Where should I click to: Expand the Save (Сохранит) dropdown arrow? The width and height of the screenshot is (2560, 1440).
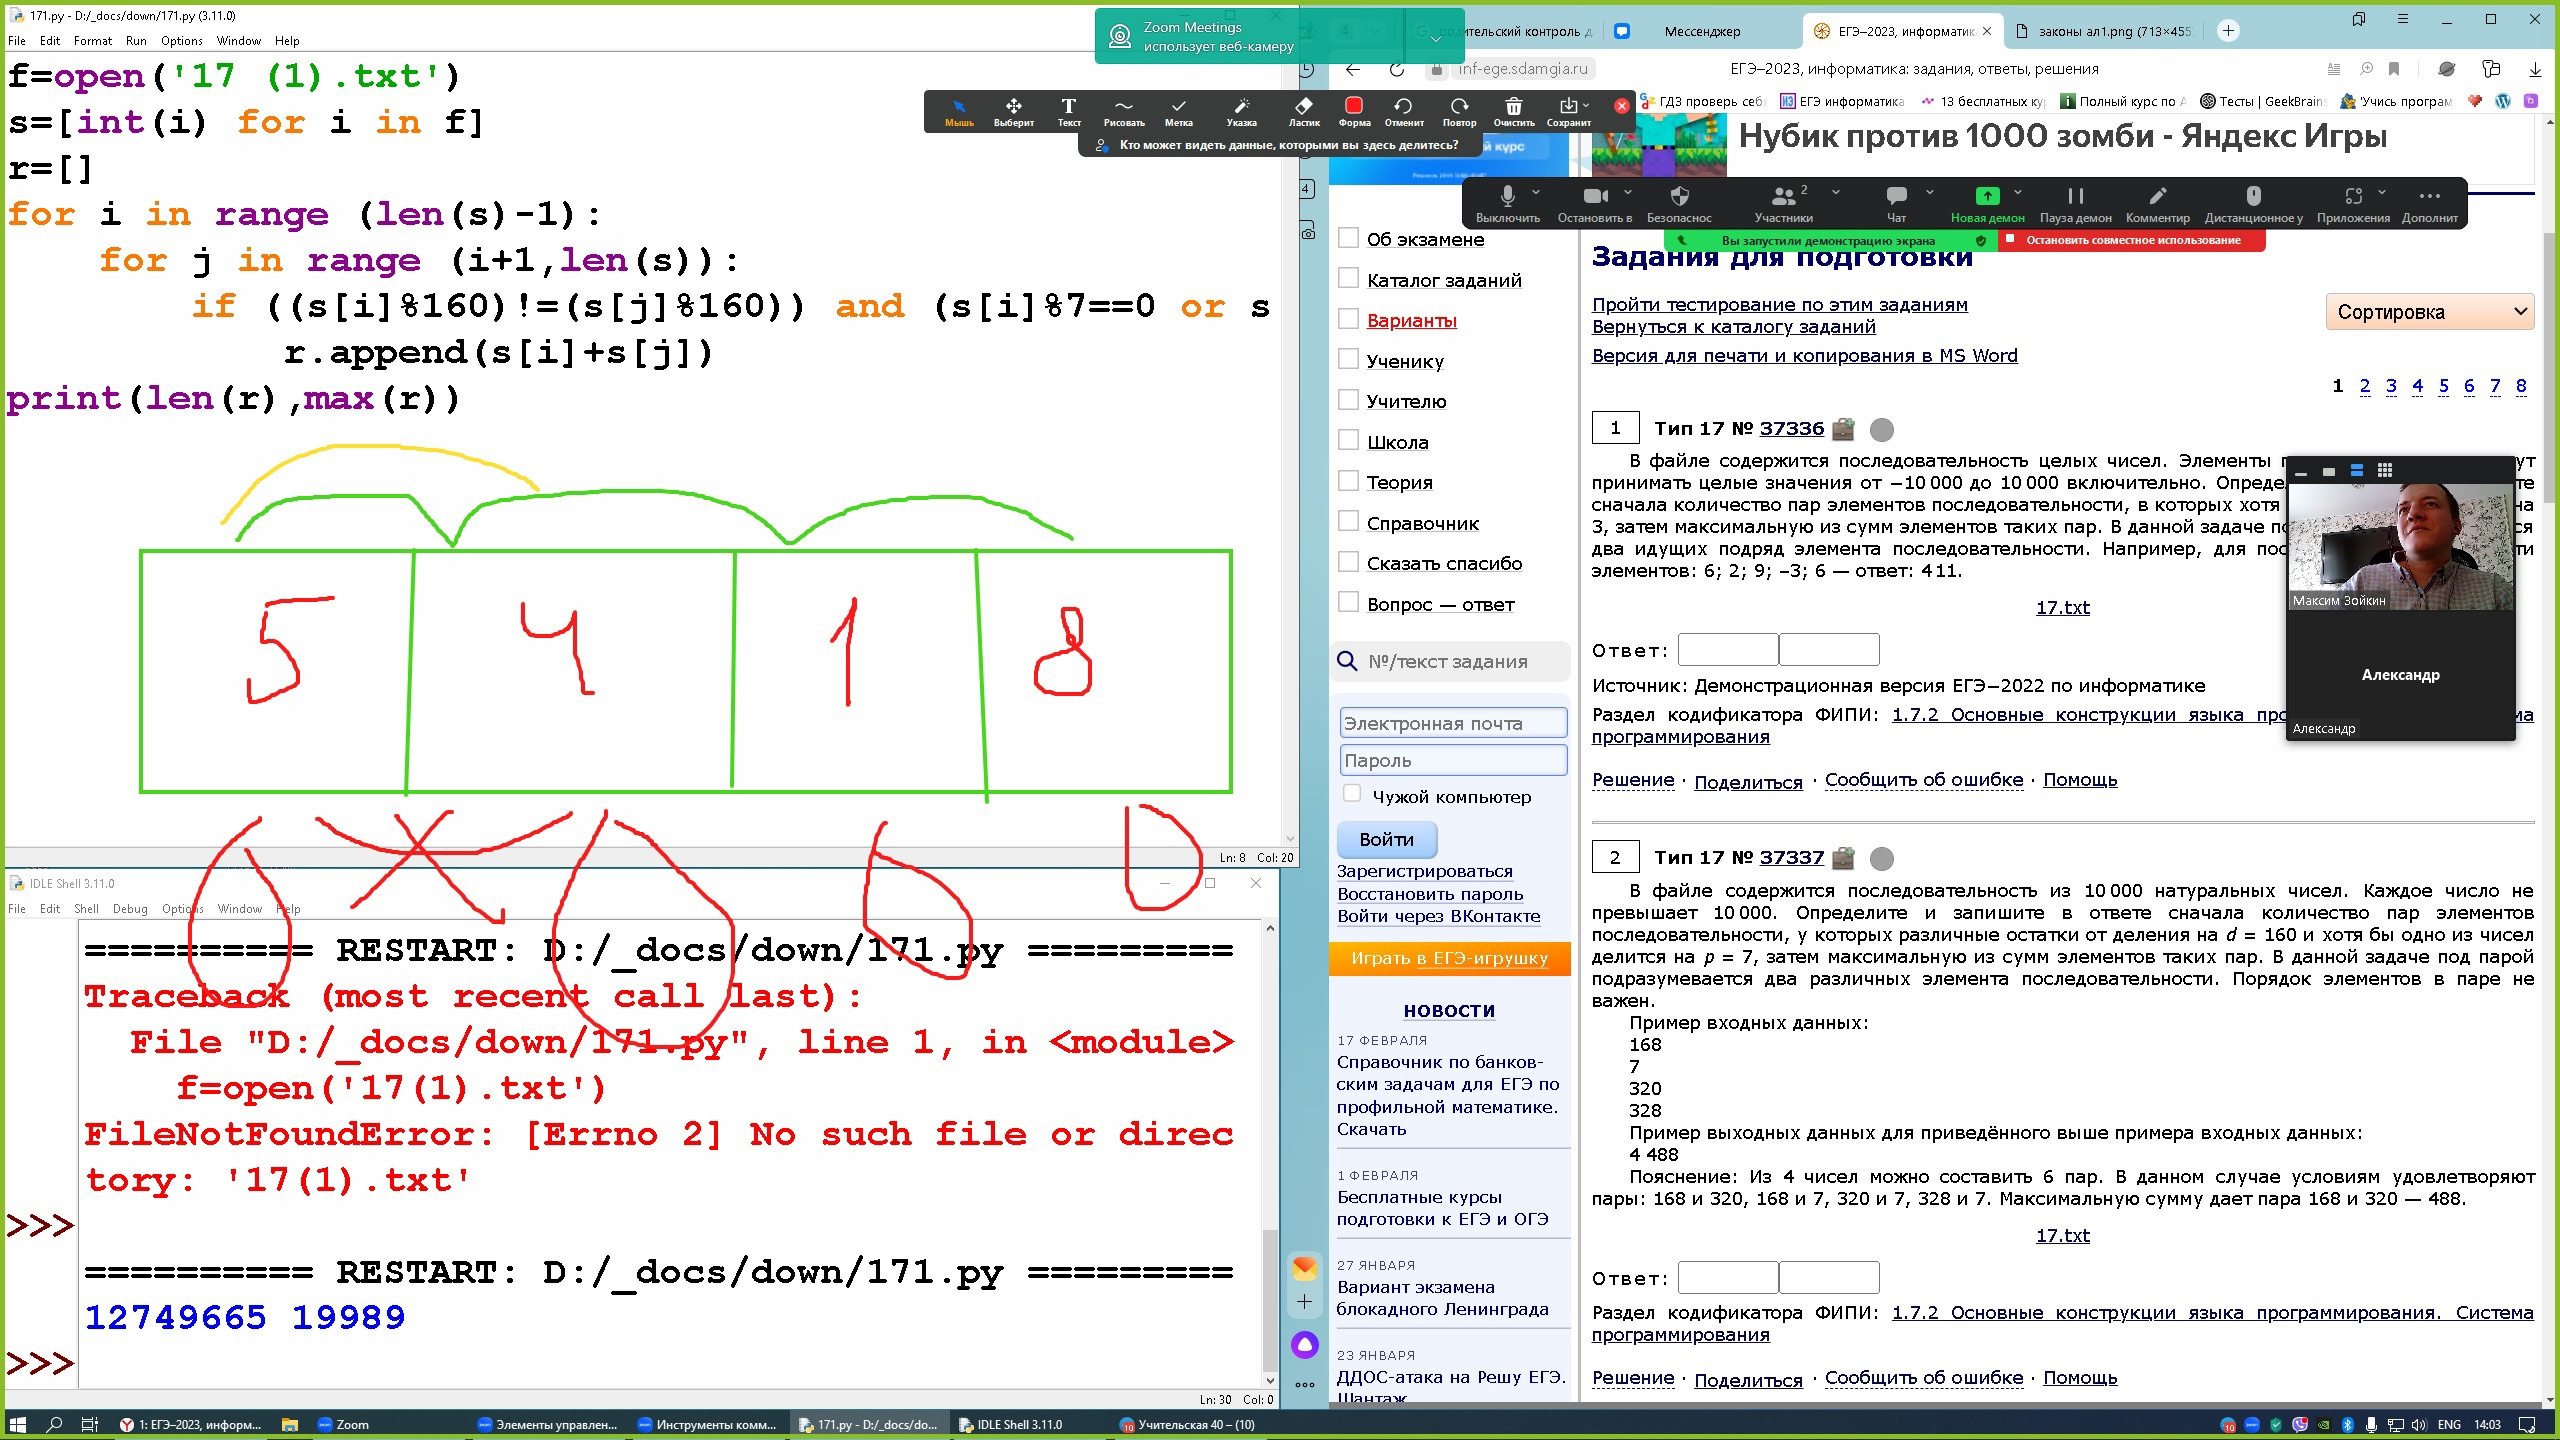1586,105
